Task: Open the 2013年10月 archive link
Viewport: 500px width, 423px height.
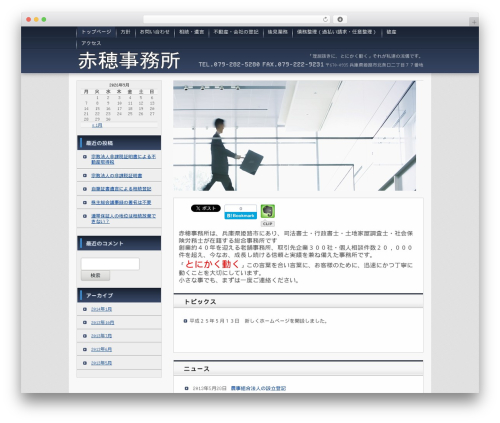Action: (103, 323)
